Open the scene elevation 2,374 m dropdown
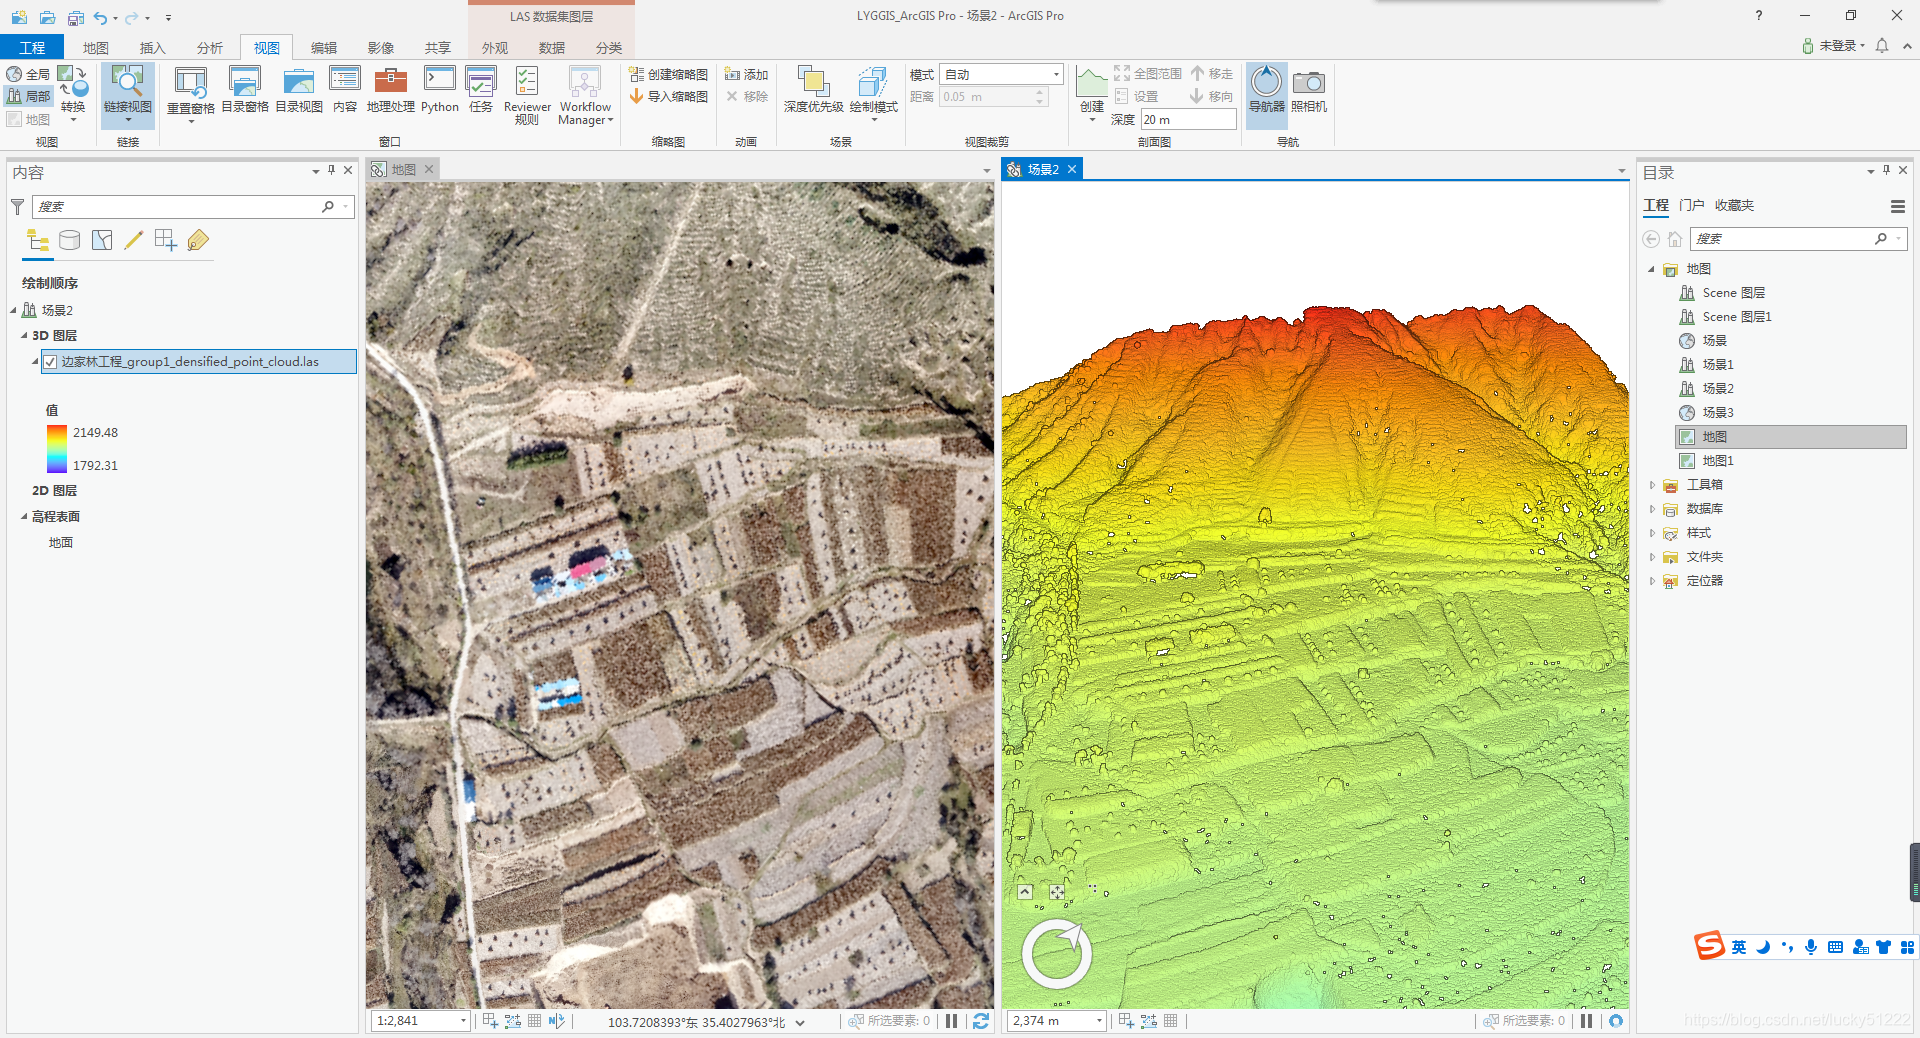 coord(1099,1021)
